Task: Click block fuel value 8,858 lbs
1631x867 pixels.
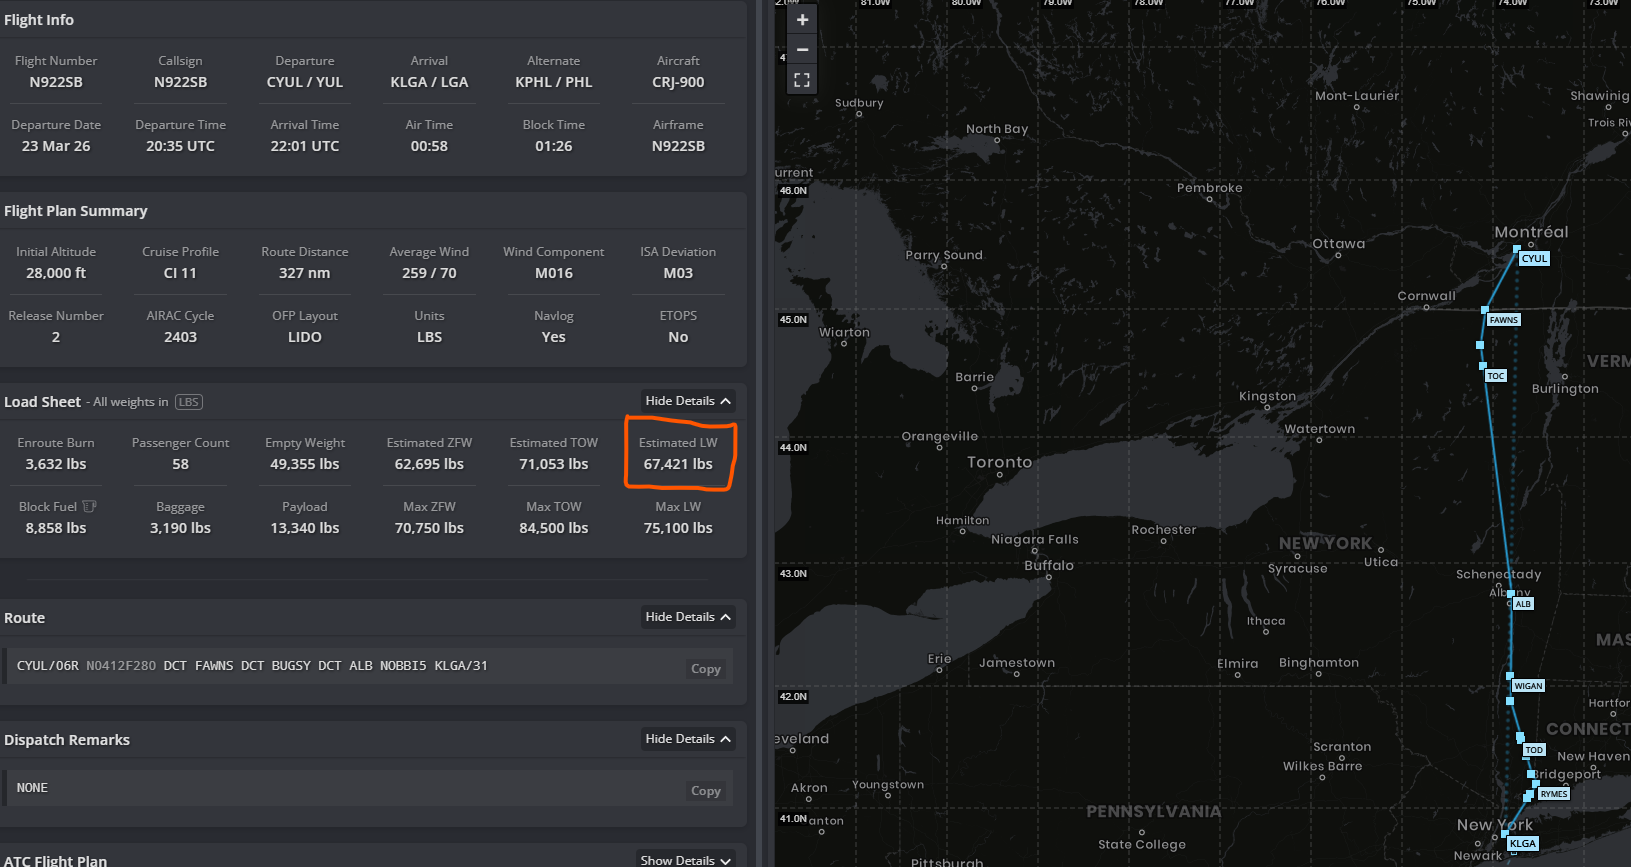Action: tap(56, 528)
